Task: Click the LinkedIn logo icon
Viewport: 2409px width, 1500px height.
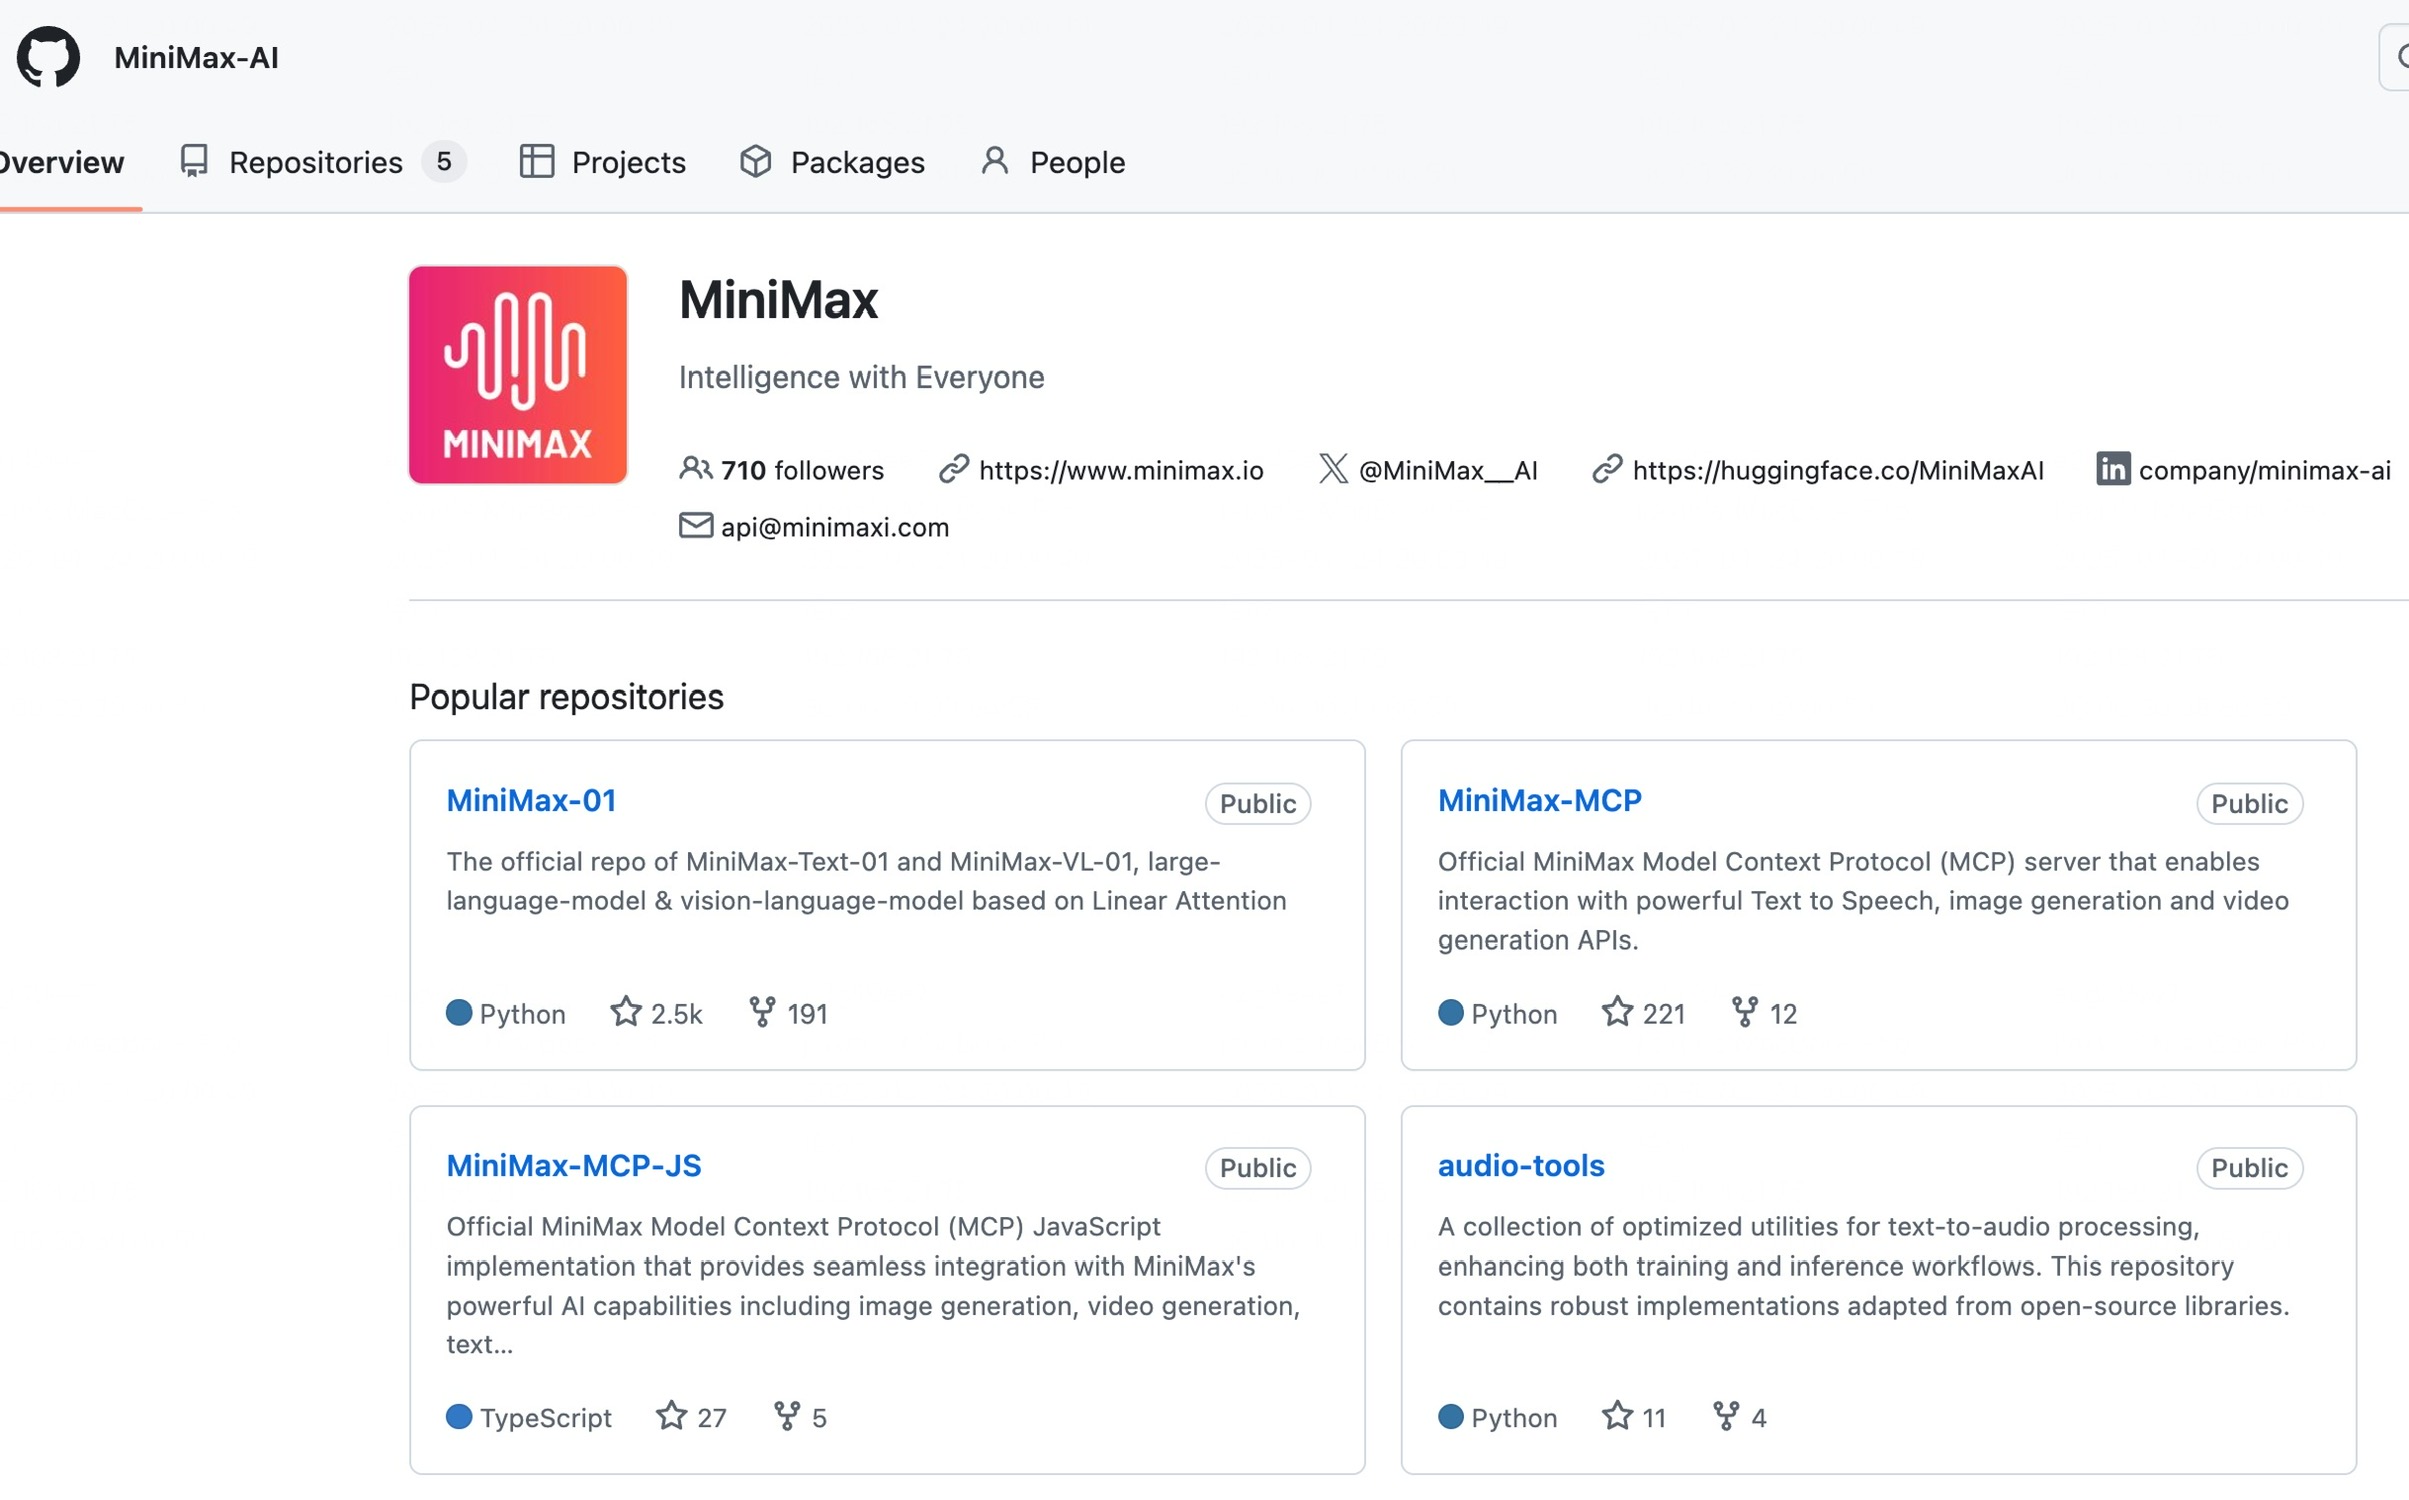Action: pos(2113,468)
